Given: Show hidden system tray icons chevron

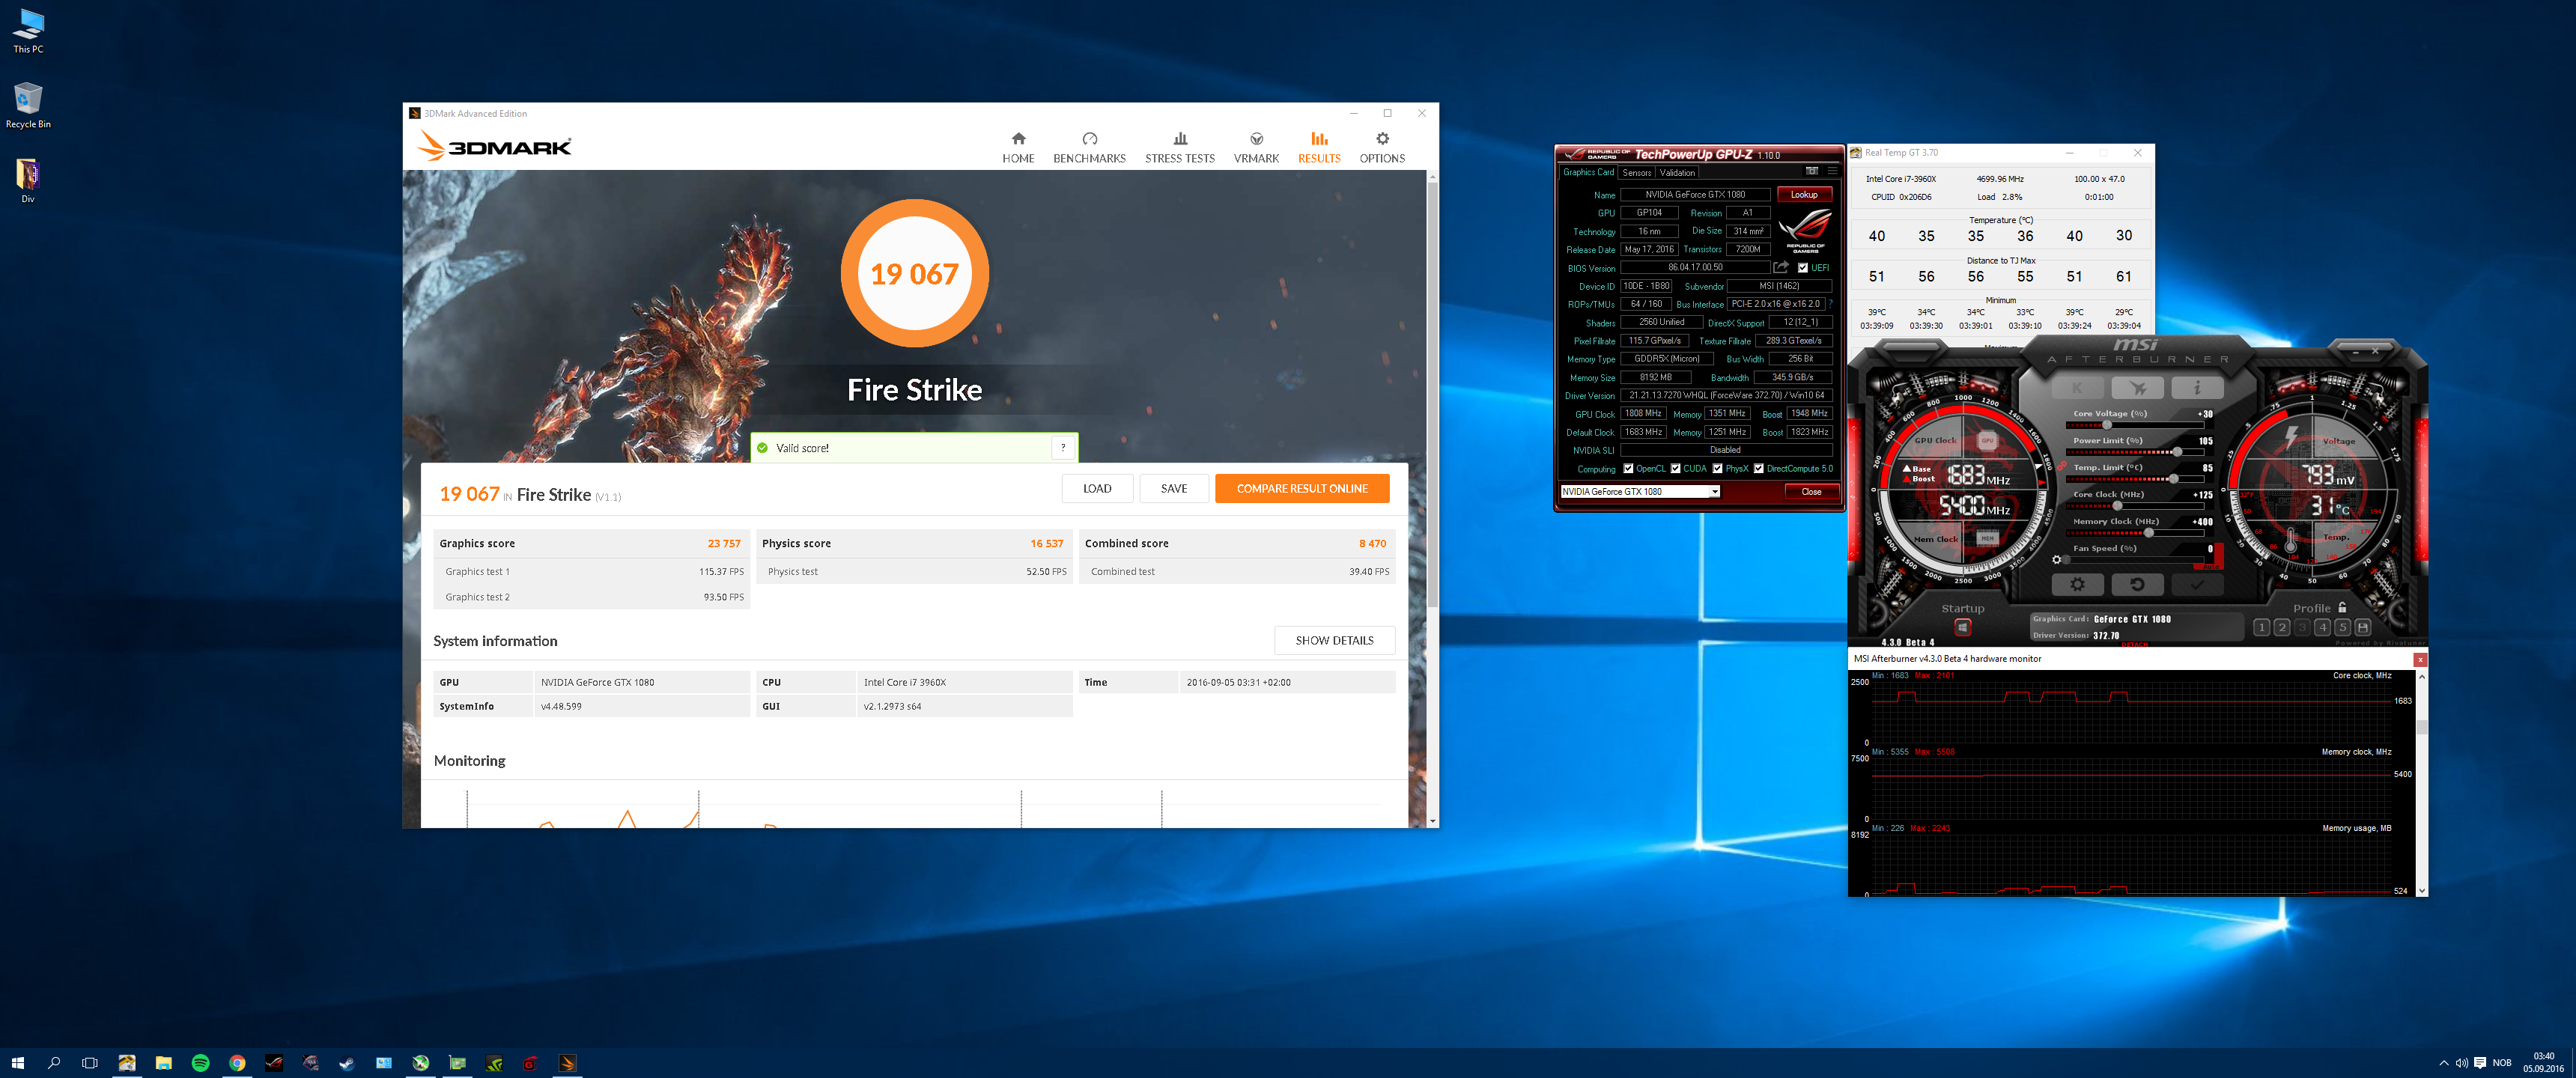Looking at the screenshot, I should click(x=2444, y=1063).
